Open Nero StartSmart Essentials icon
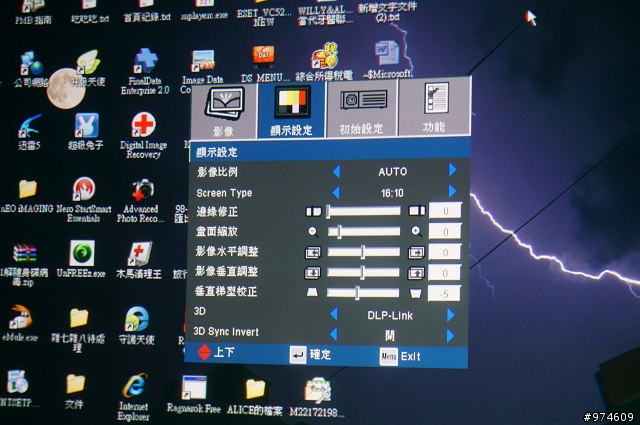The image size is (640, 425). click(x=84, y=200)
